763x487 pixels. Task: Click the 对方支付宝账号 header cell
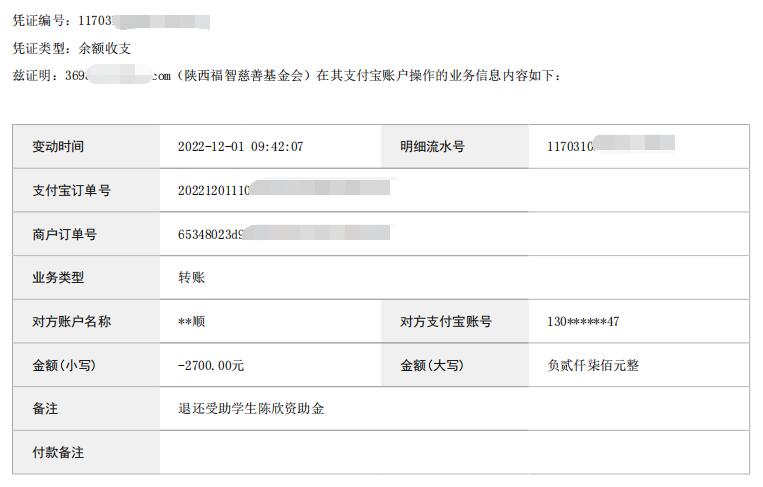(454, 322)
